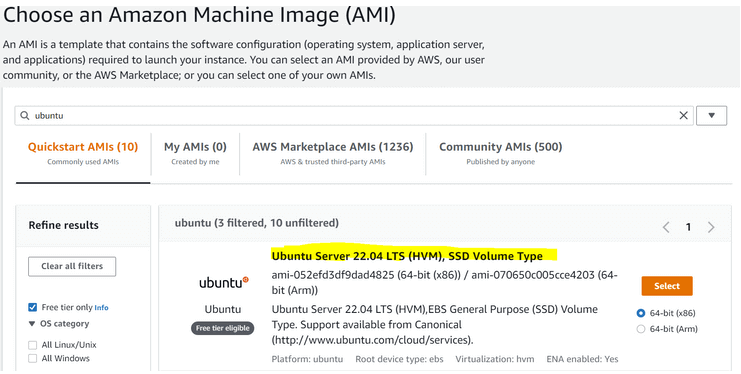Click the Ubuntu logo
The height and width of the screenshot is (374, 741).
coord(224,283)
